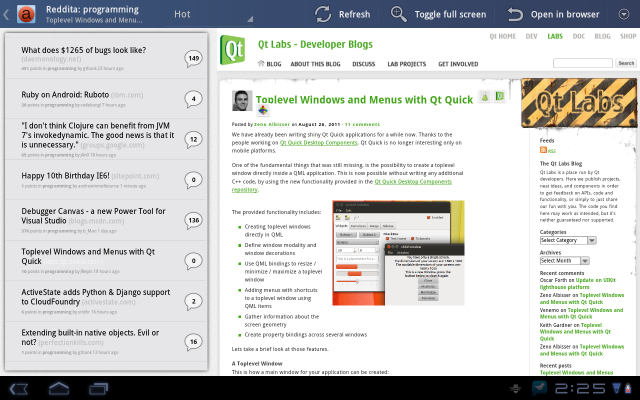The height and width of the screenshot is (400, 640).
Task: Tap the system clock 2:25
Action: click(x=580, y=389)
